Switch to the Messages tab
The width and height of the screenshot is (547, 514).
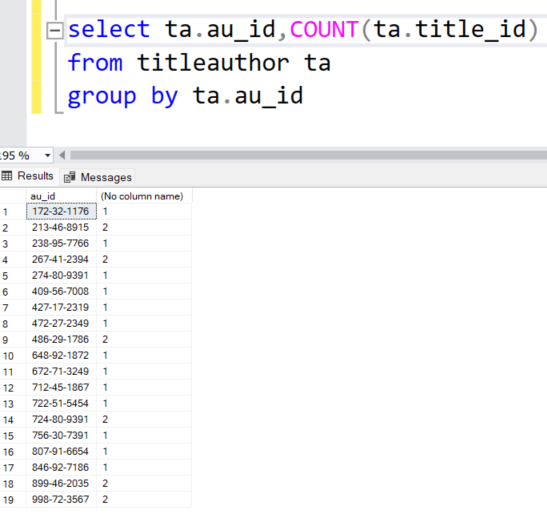tap(98, 177)
